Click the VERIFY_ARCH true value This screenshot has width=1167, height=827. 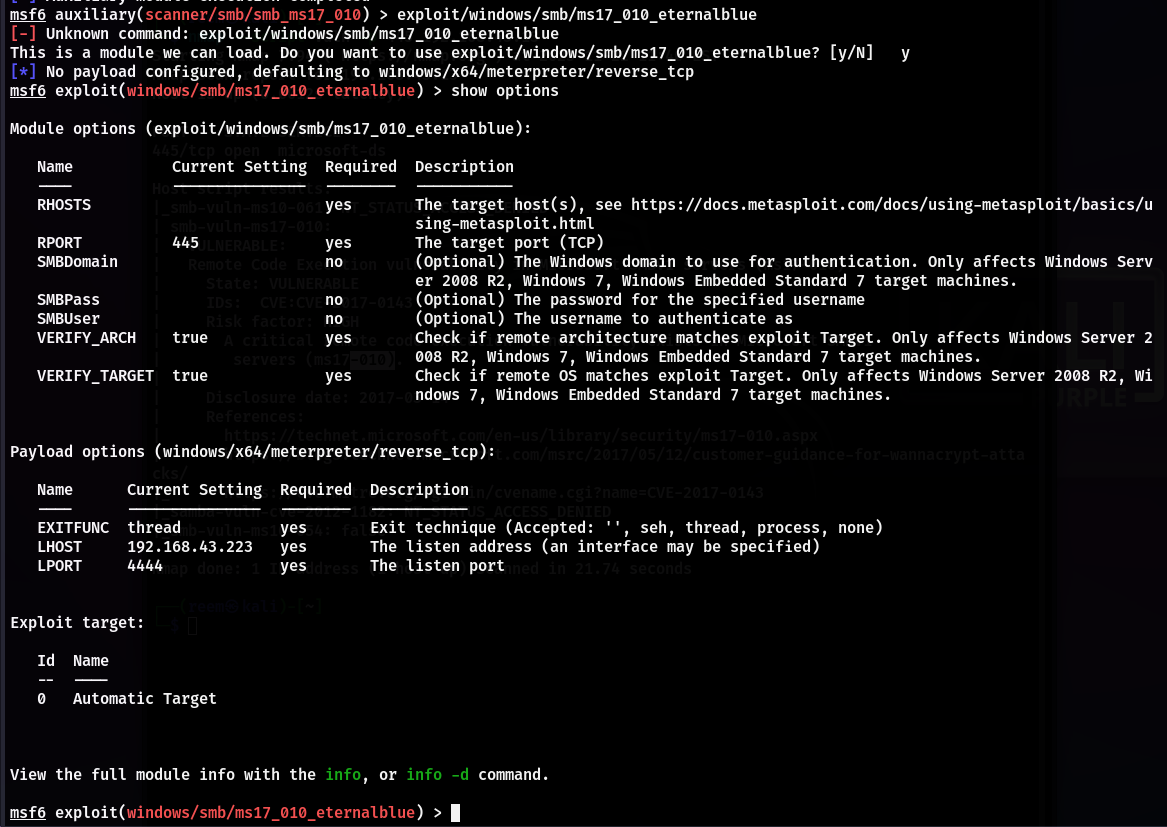(x=190, y=338)
